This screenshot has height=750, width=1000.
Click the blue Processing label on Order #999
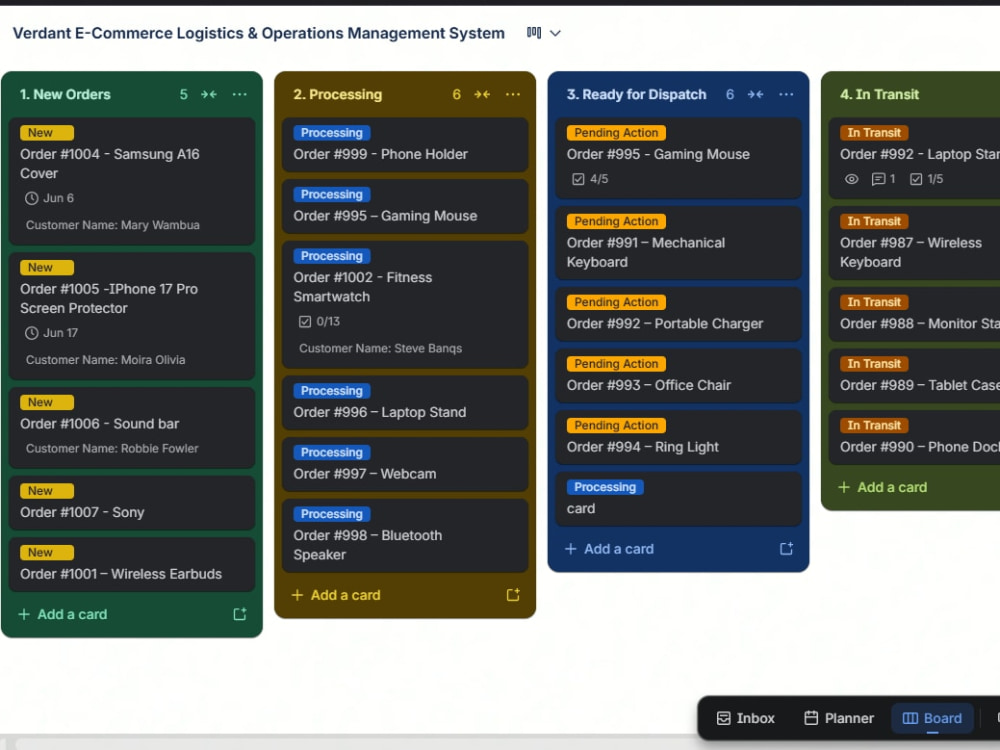(332, 133)
